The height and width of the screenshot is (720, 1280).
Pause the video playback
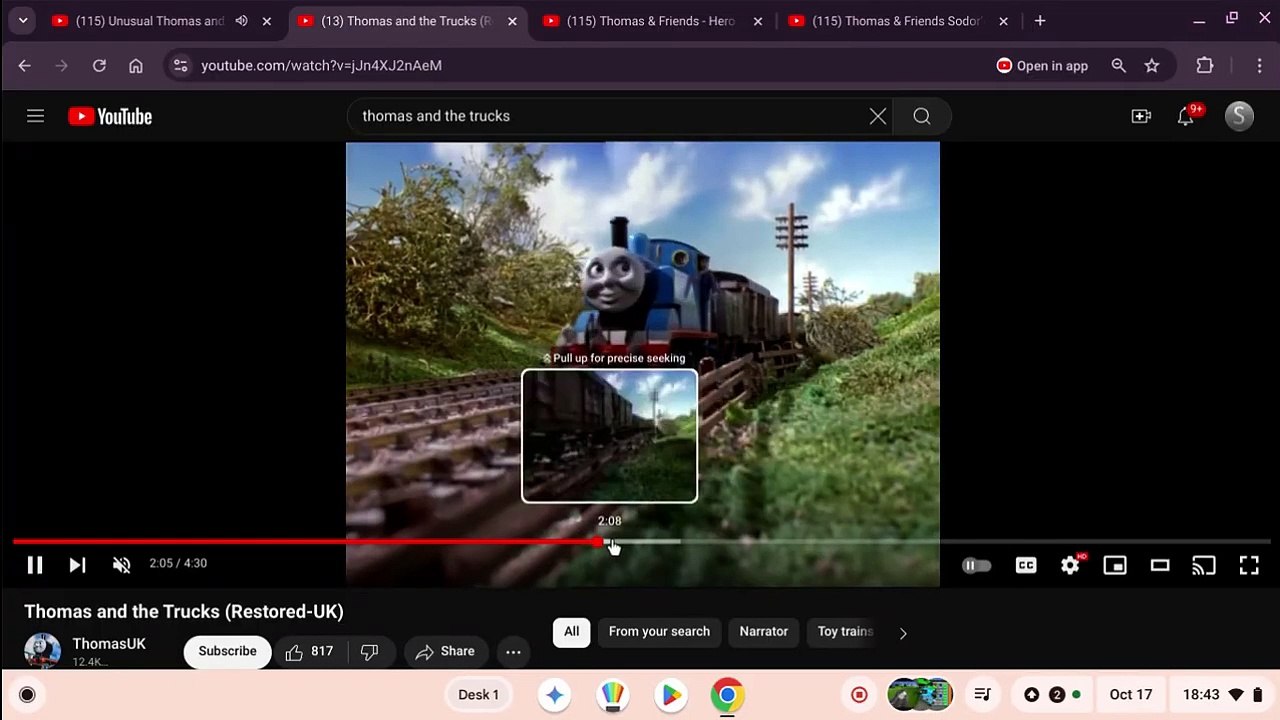(x=35, y=565)
